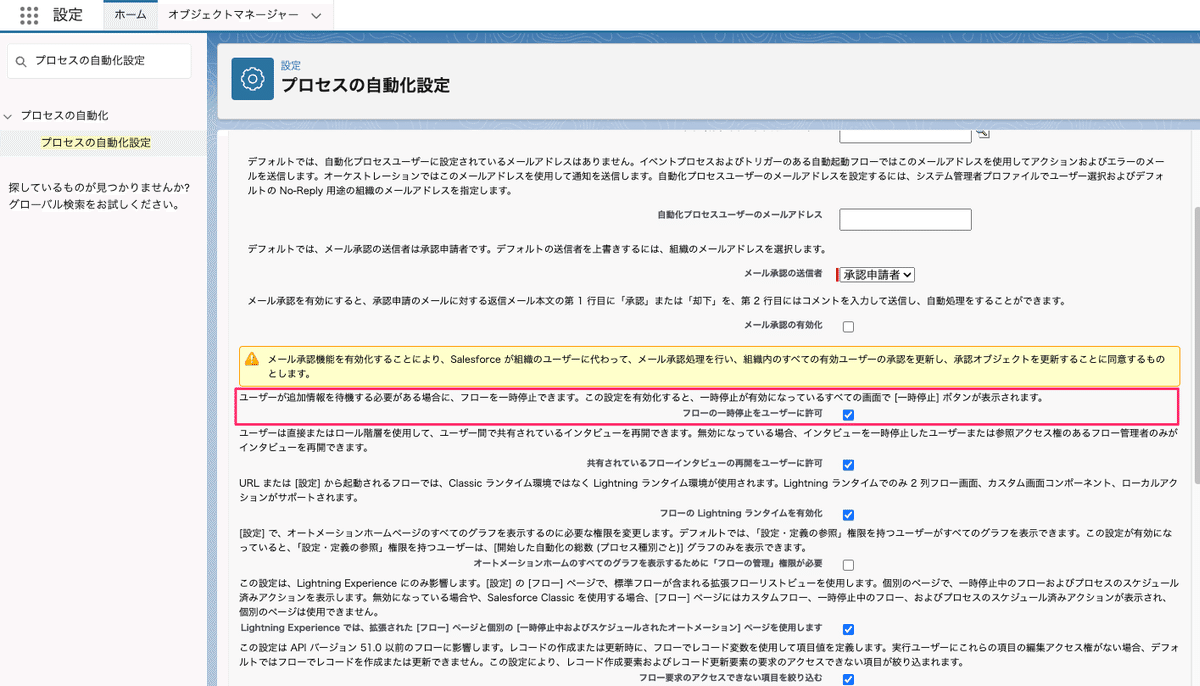The width and height of the screenshot is (1200, 686).
Task: Toggle フロー要求のアクセスできない項目を絞り込む checkbox
Action: 848,679
